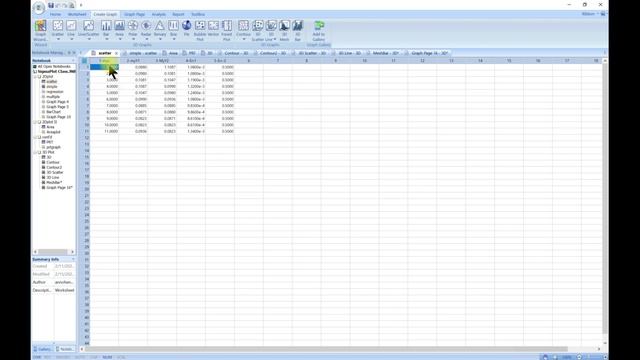
Task: Open the Notebook panel tab at bottom
Action: (x=65, y=349)
